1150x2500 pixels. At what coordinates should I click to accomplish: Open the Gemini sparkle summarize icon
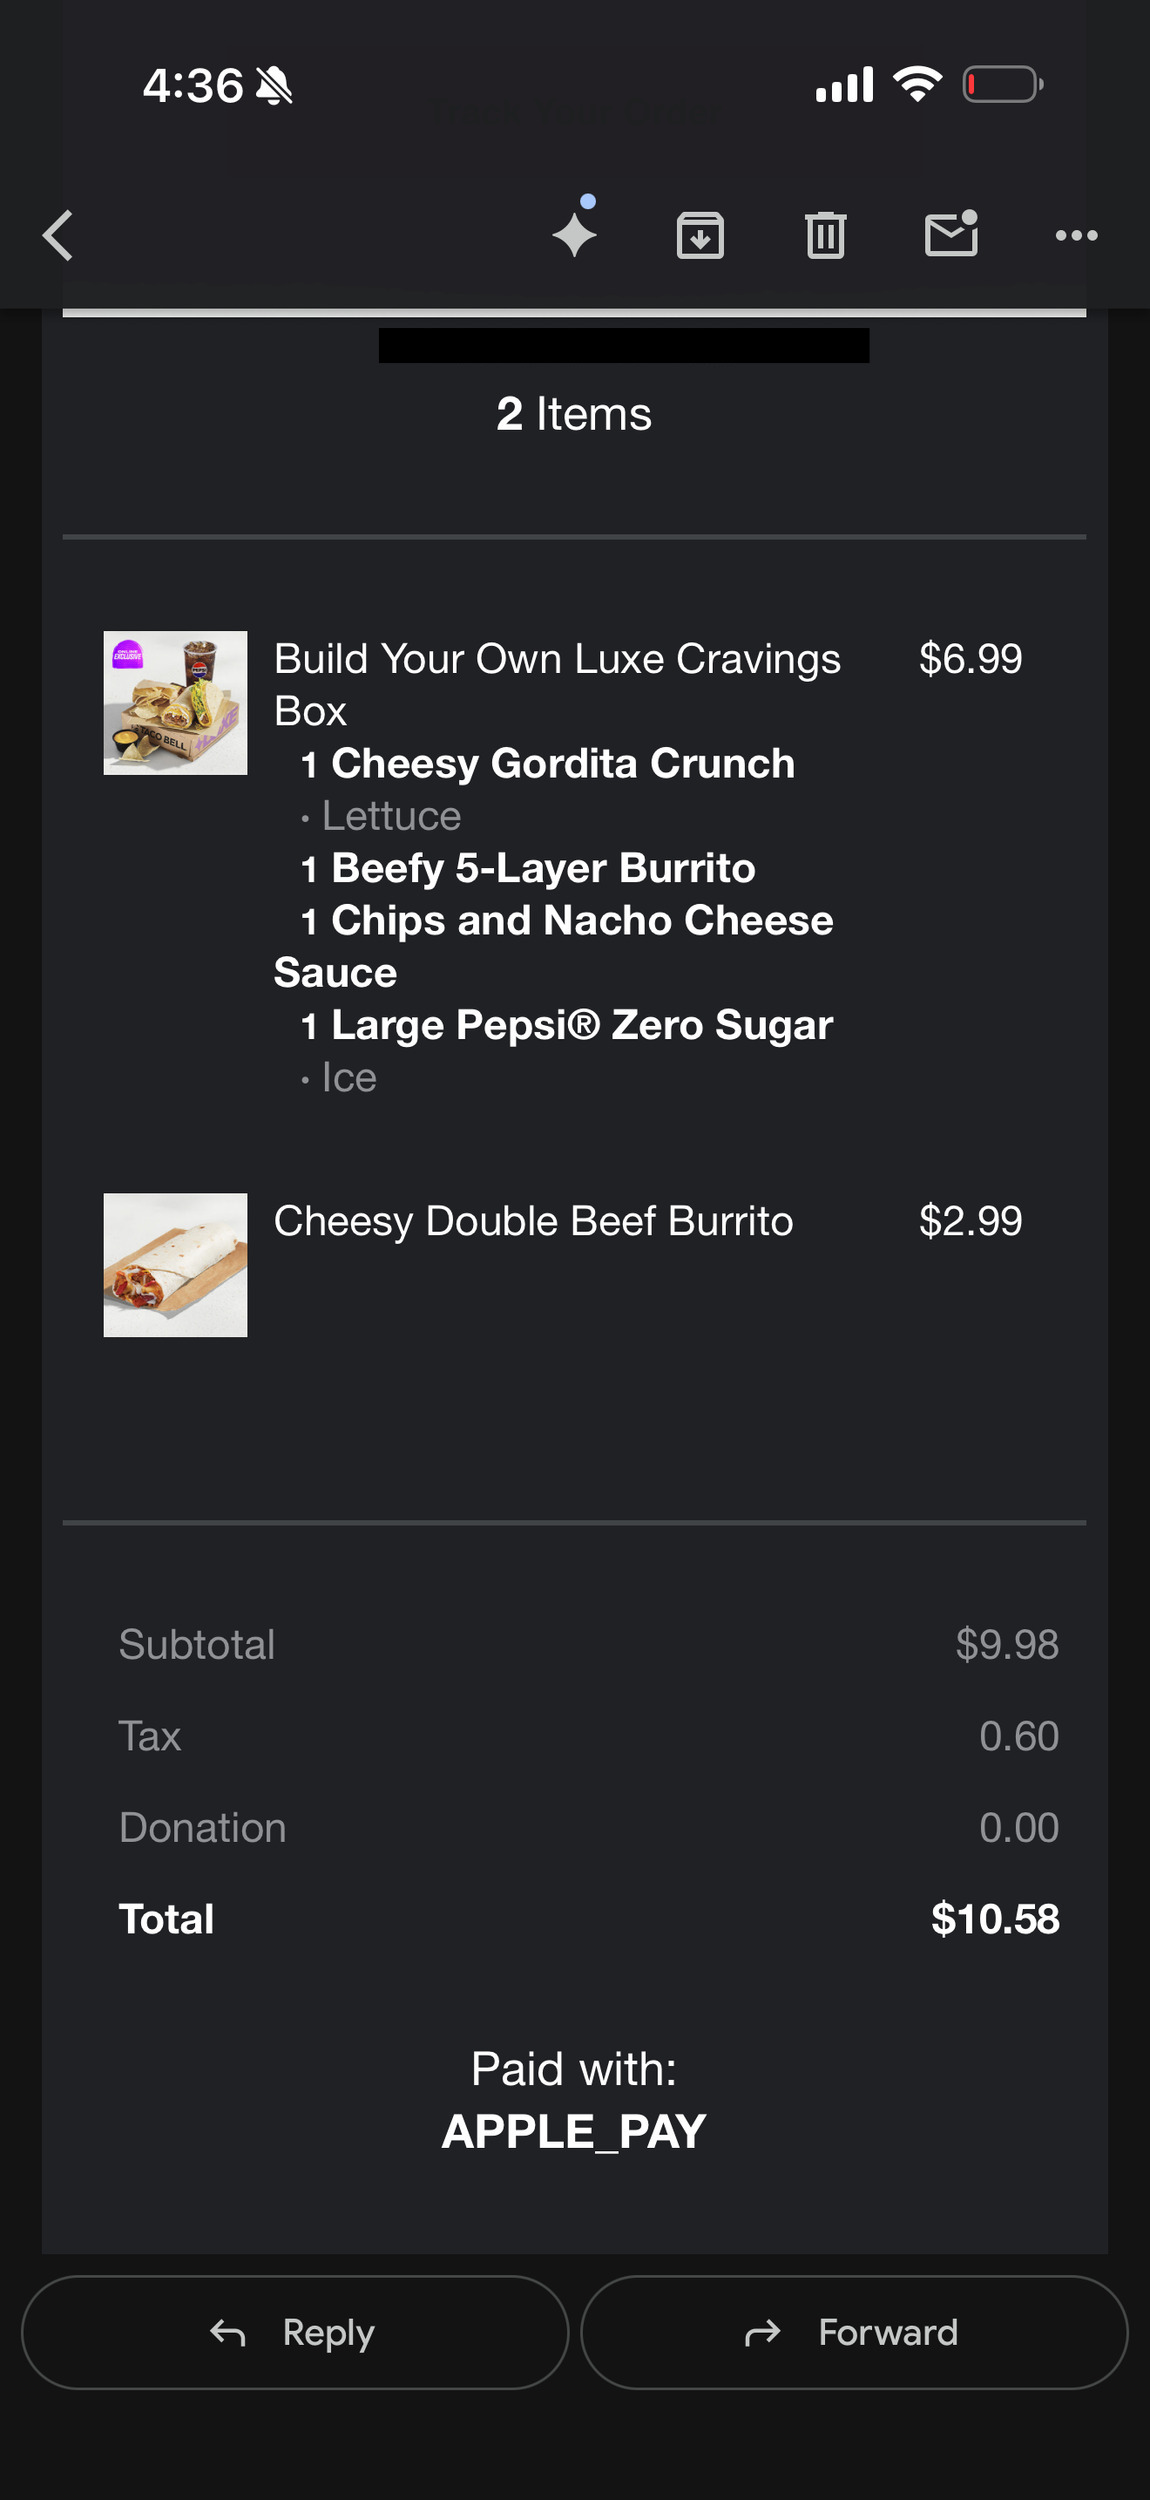click(x=575, y=234)
